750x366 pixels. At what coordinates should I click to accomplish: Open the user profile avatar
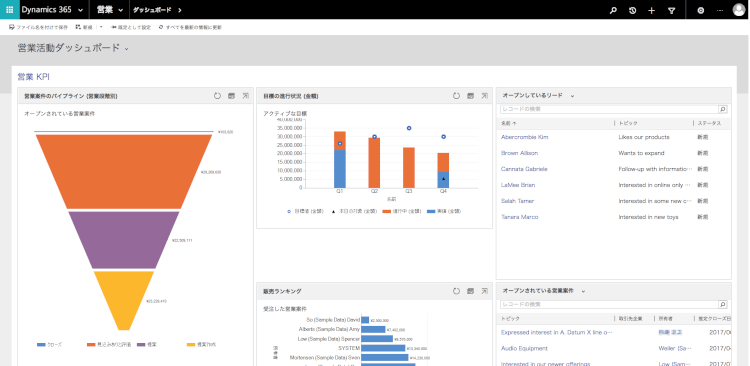739,10
